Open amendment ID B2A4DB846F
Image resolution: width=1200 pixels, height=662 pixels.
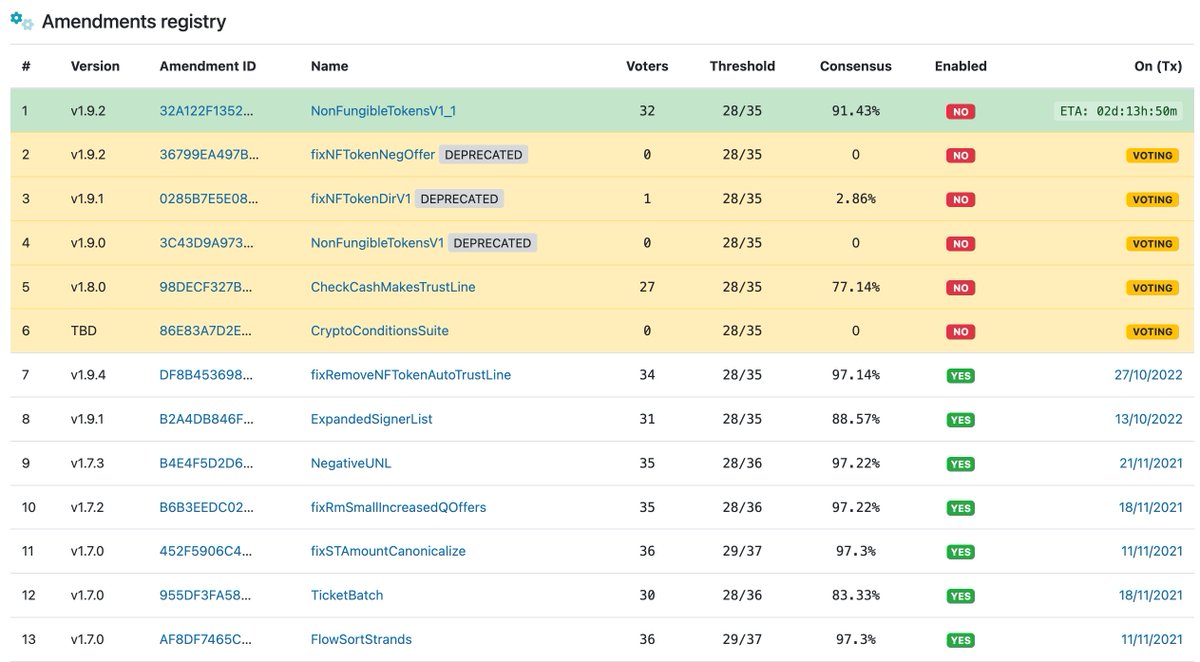[207, 419]
